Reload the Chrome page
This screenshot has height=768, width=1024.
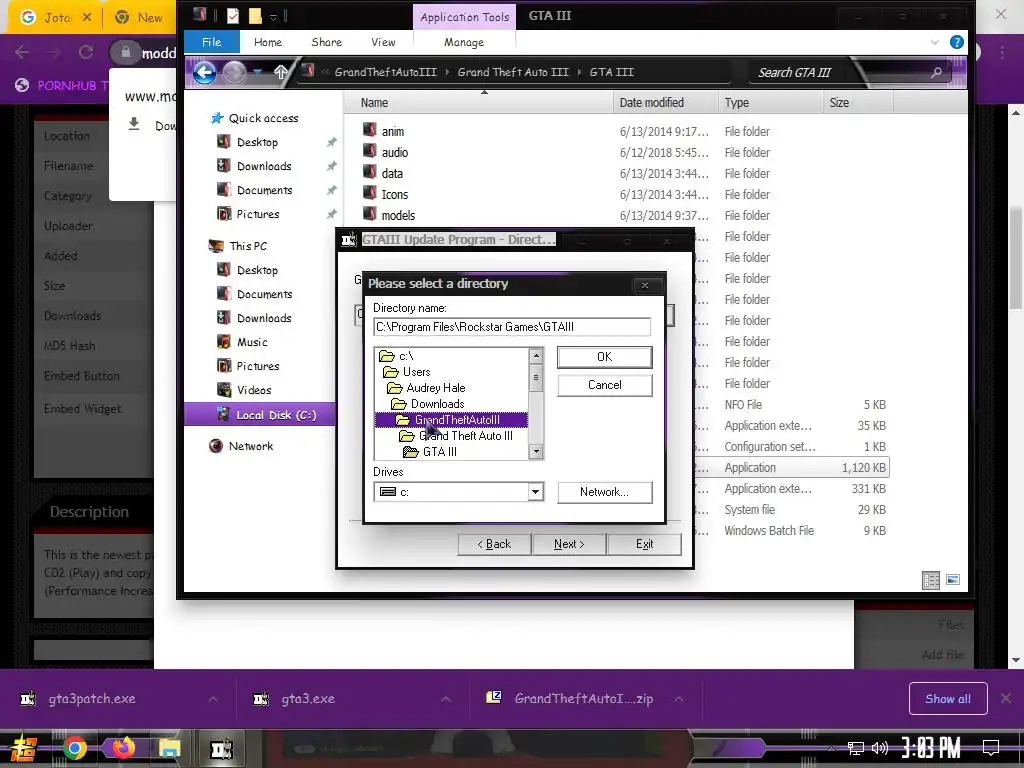point(86,52)
